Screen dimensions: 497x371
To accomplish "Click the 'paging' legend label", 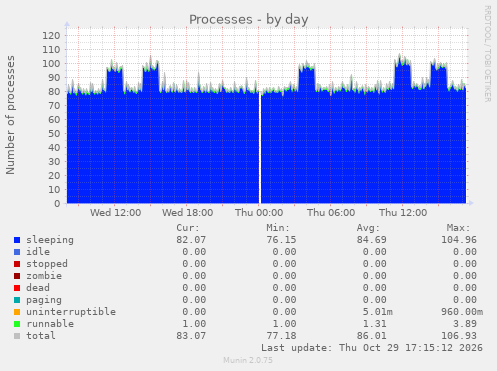I will 44,300.
